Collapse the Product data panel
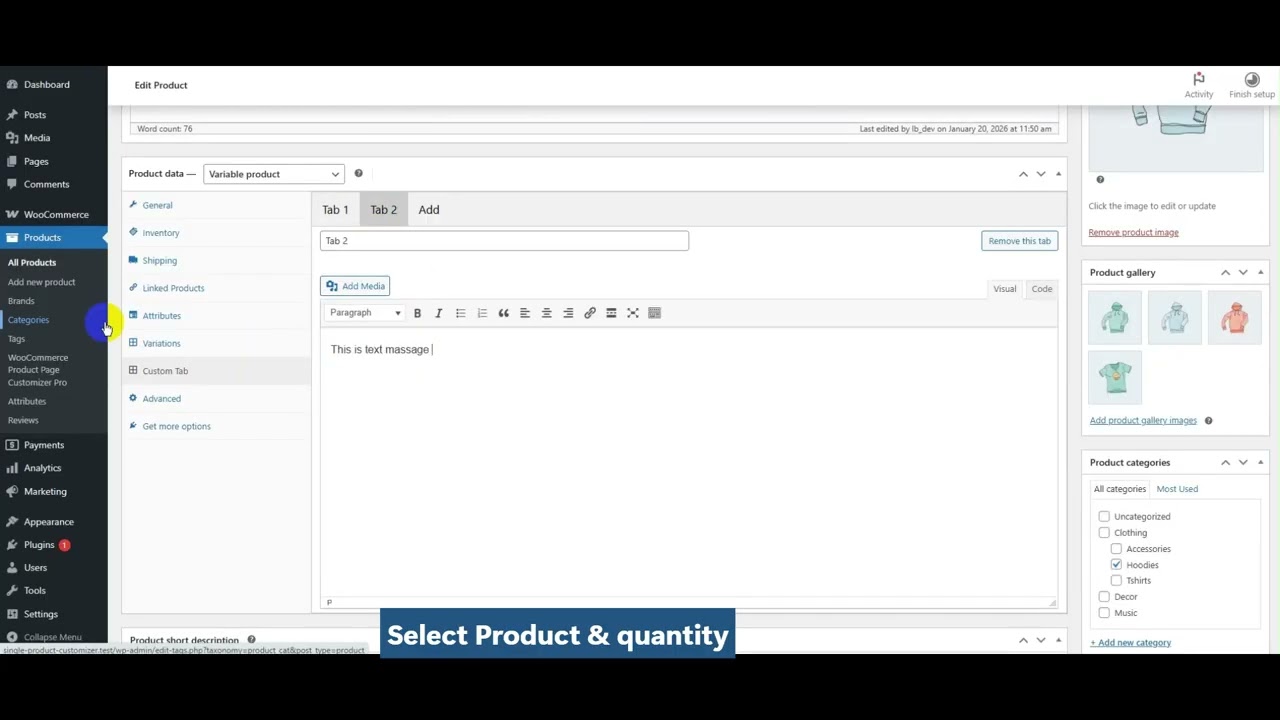Screen dimensions: 1280x720 click(1058, 174)
